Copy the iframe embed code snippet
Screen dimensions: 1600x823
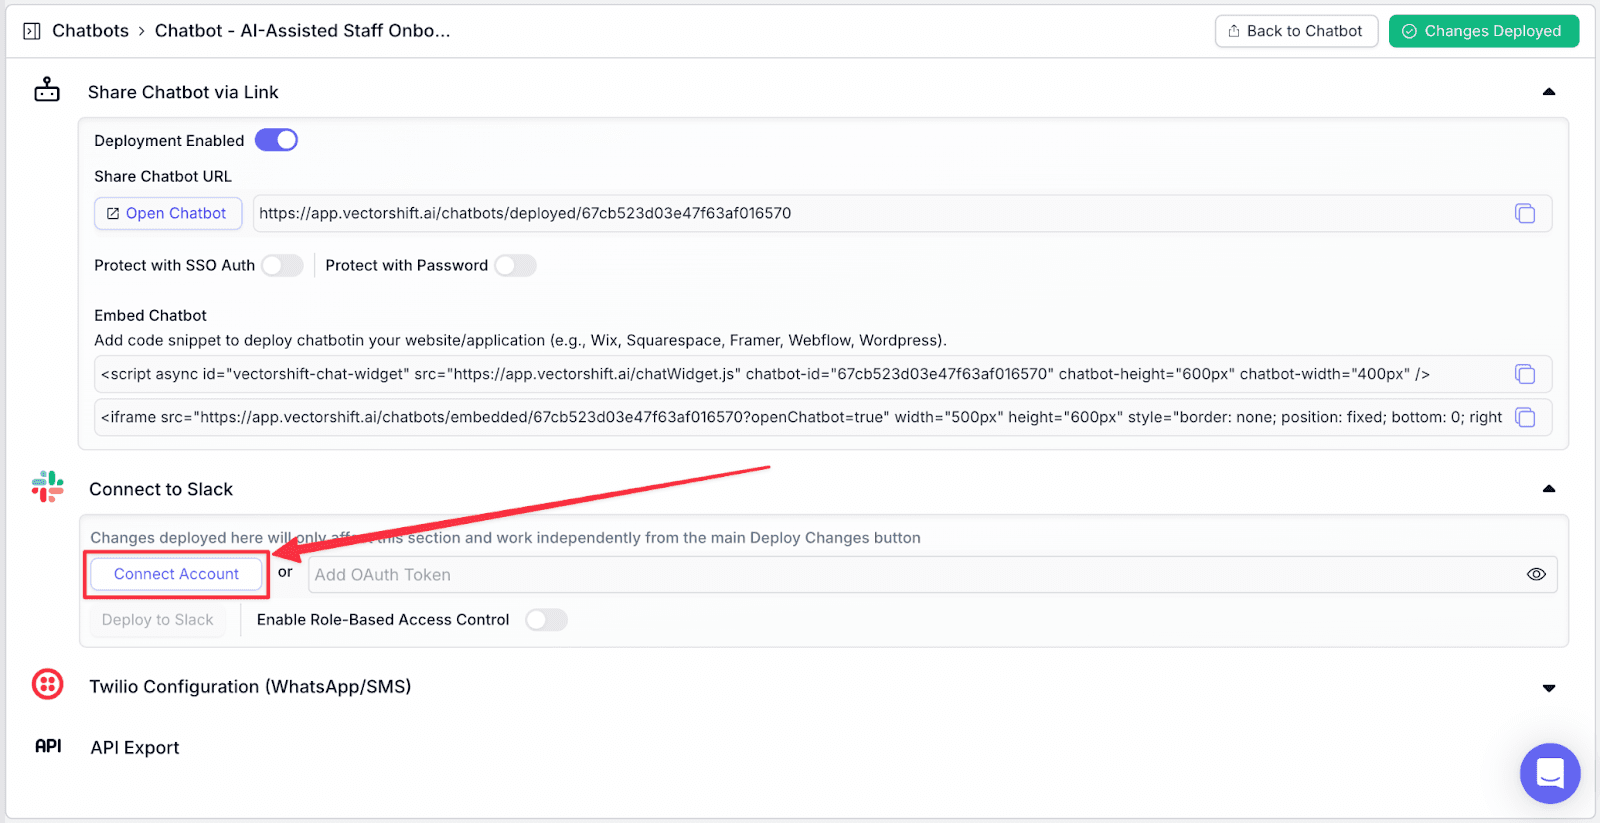(1525, 417)
